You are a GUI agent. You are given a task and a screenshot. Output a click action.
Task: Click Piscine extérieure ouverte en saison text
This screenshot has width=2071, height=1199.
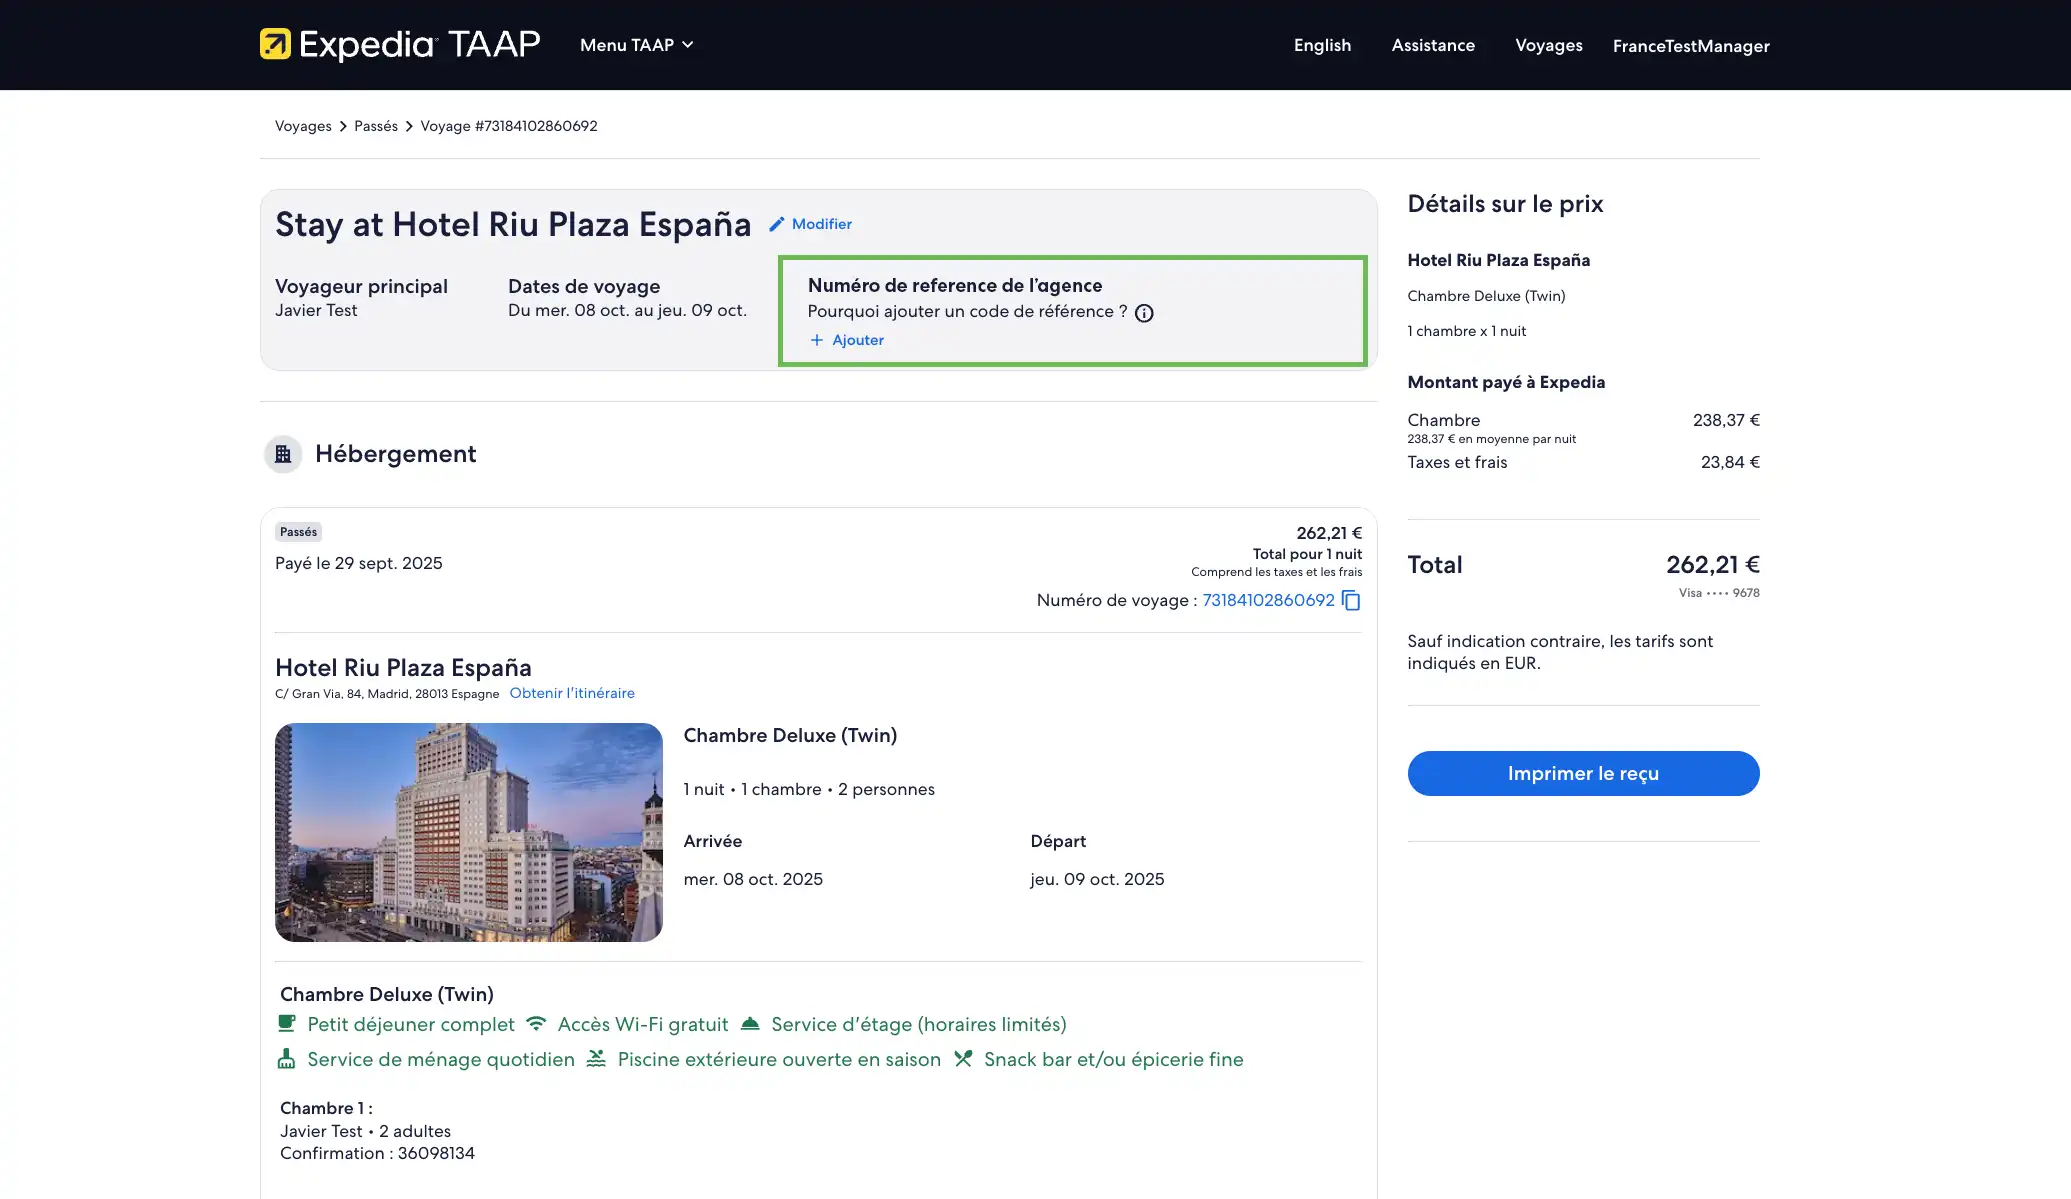pyautogui.click(x=779, y=1059)
